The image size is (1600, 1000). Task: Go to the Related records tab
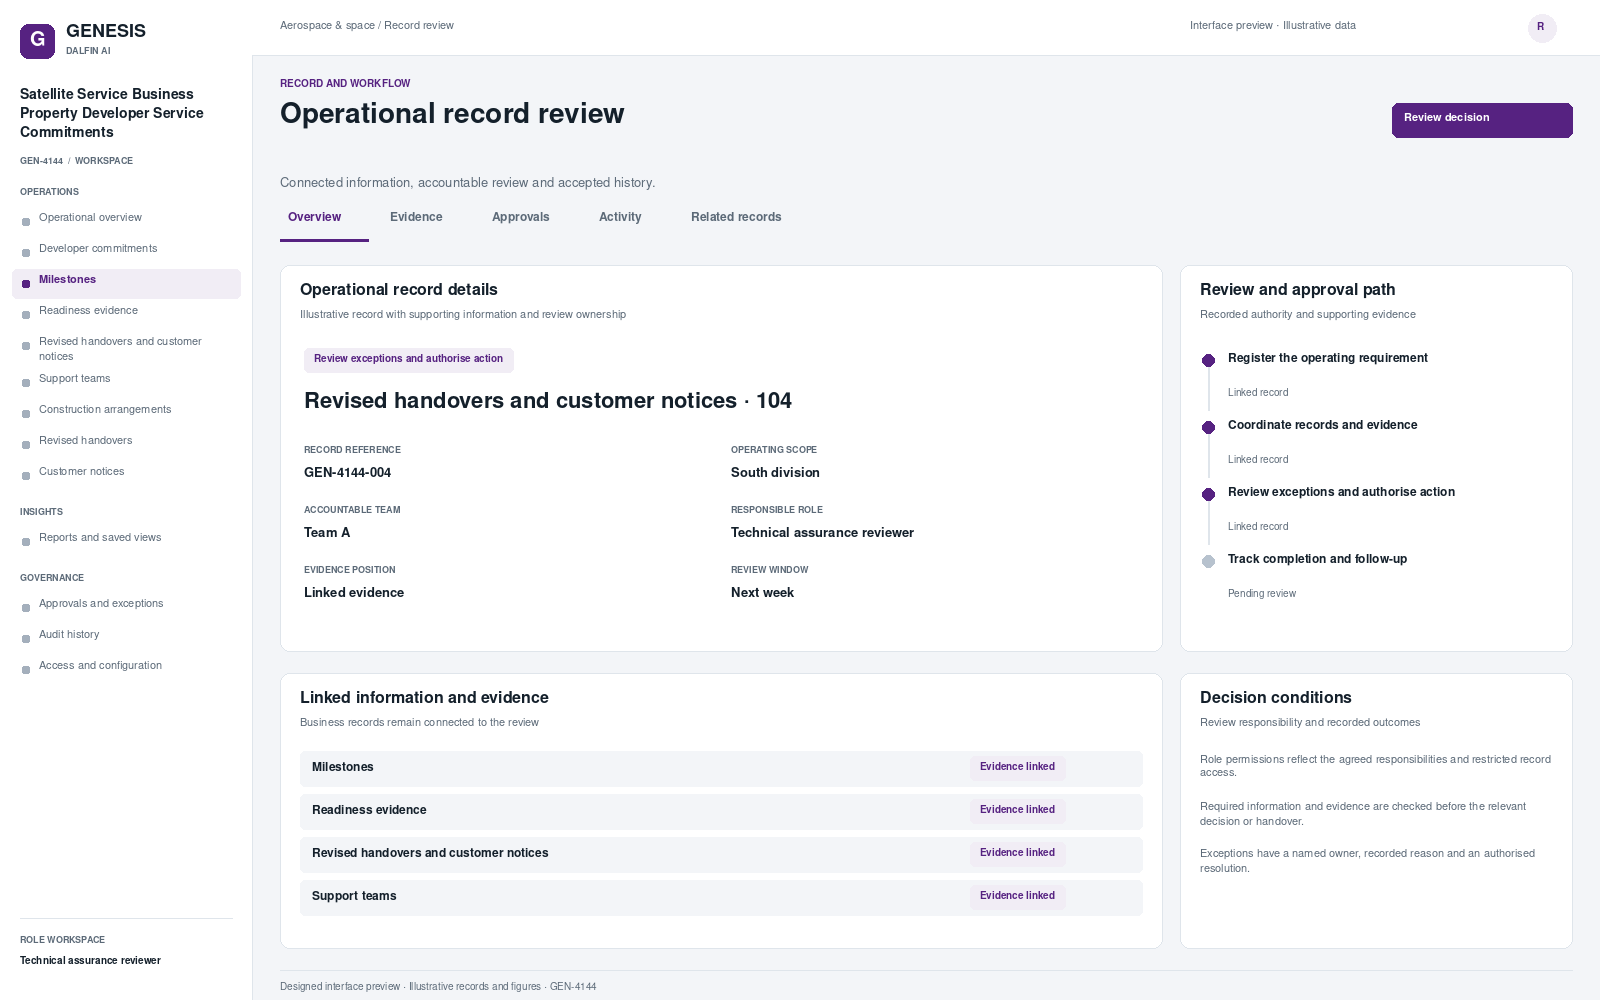pos(736,217)
